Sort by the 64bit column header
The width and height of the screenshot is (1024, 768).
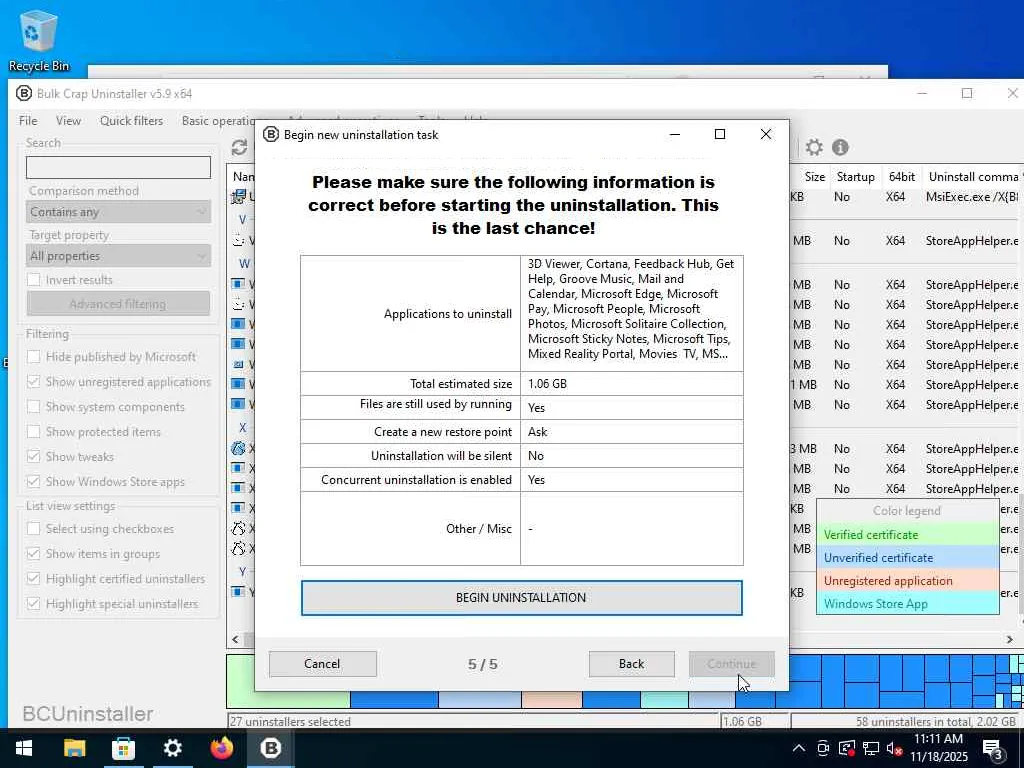(x=901, y=177)
